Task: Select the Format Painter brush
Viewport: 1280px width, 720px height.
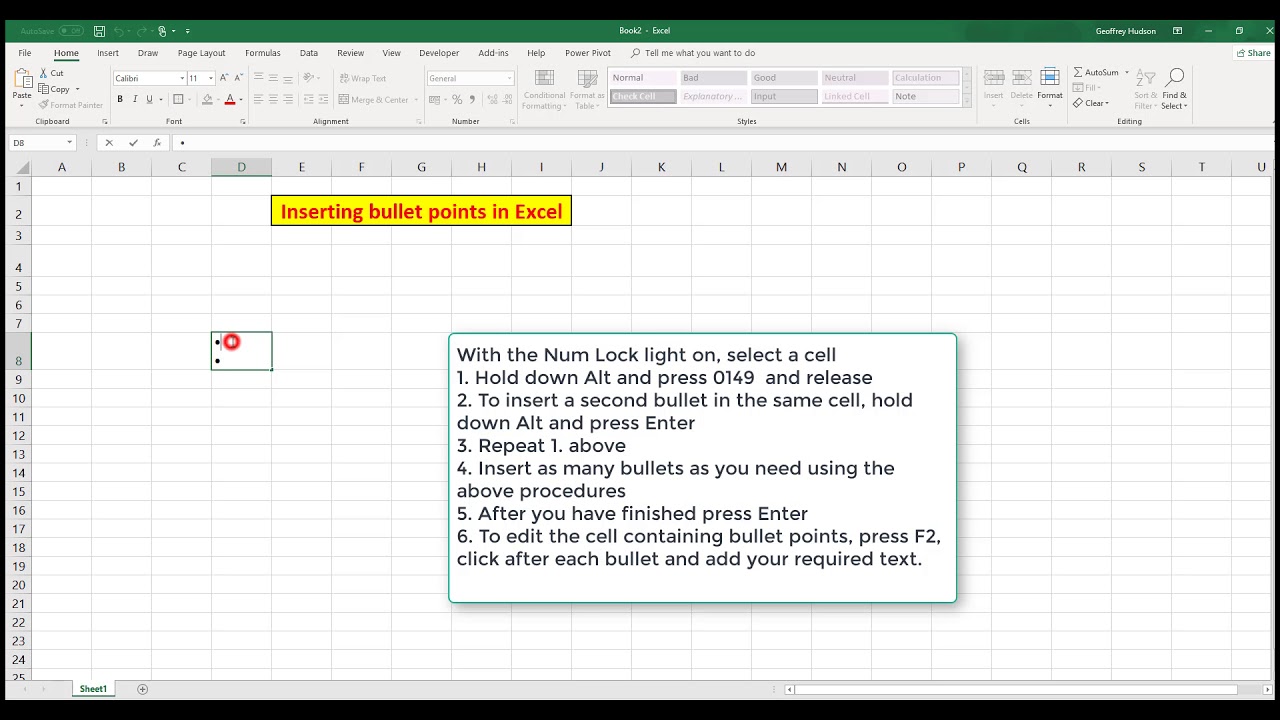Action: (x=44, y=105)
